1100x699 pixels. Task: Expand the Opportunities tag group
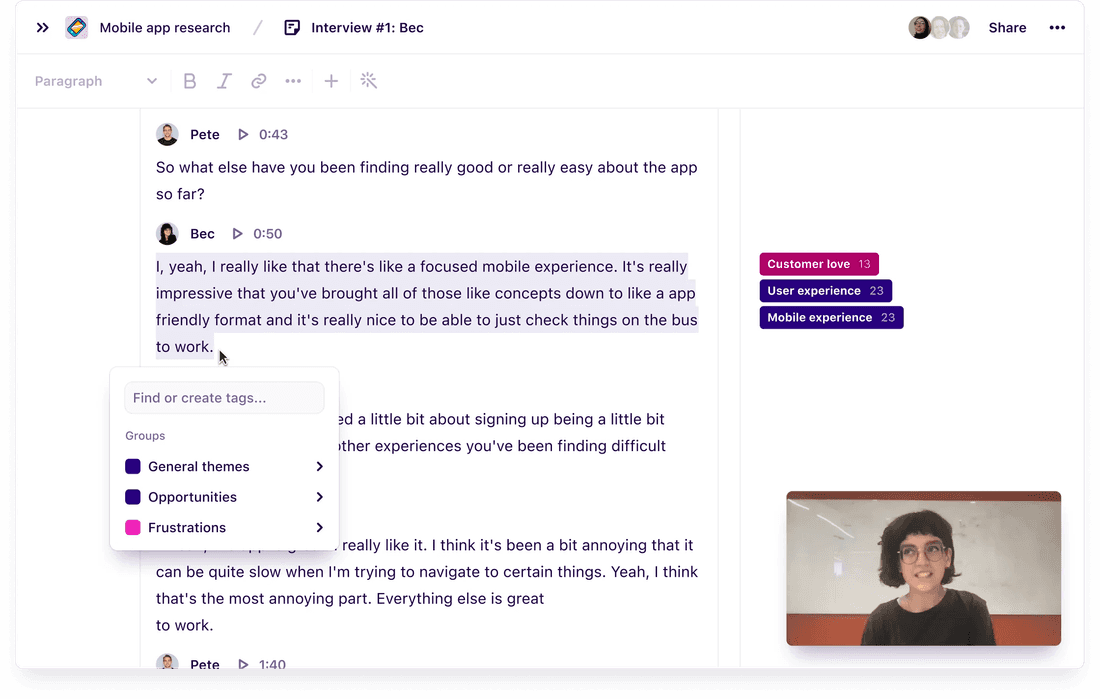pyautogui.click(x=192, y=497)
